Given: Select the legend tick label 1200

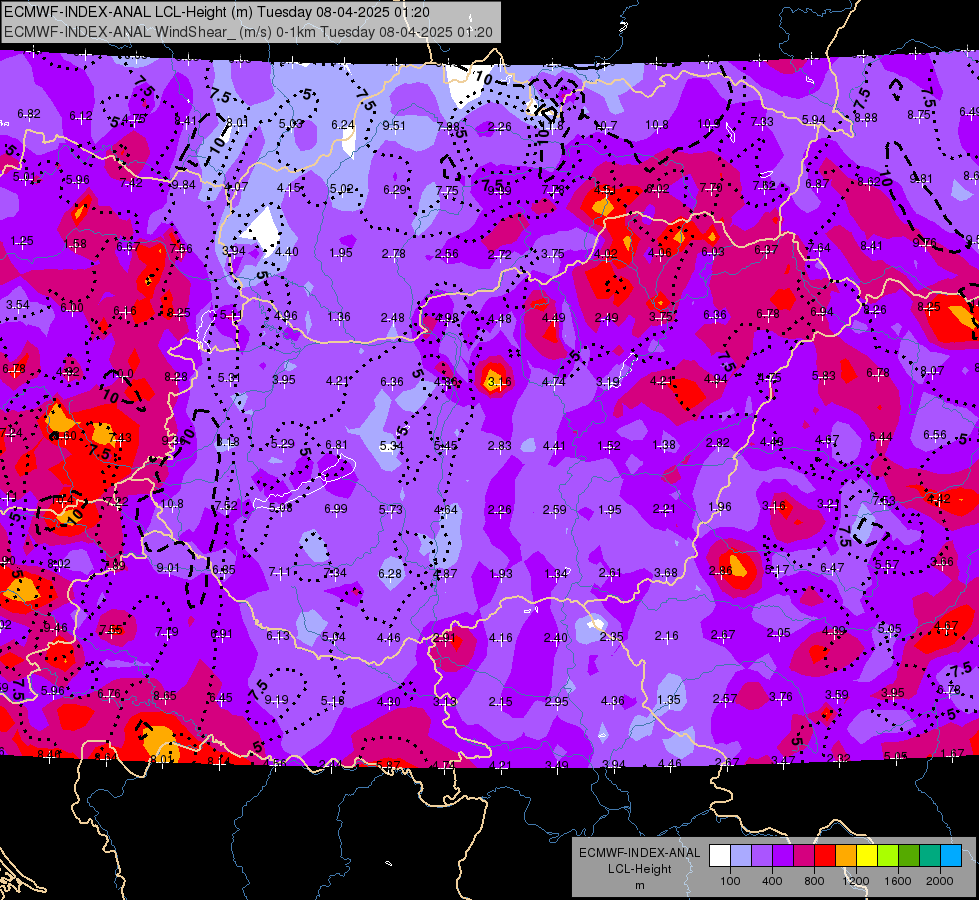Looking at the screenshot, I should [x=855, y=881].
